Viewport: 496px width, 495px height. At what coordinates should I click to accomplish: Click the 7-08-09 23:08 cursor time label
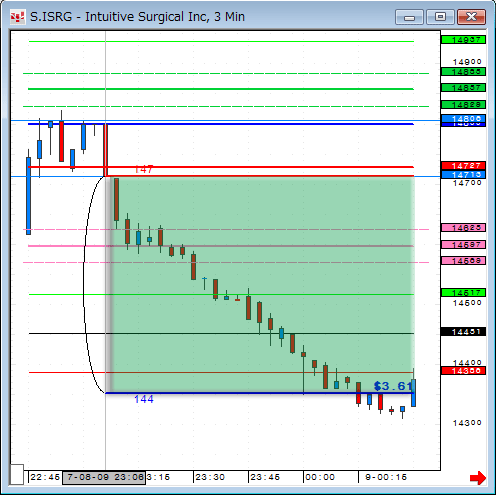click(104, 477)
